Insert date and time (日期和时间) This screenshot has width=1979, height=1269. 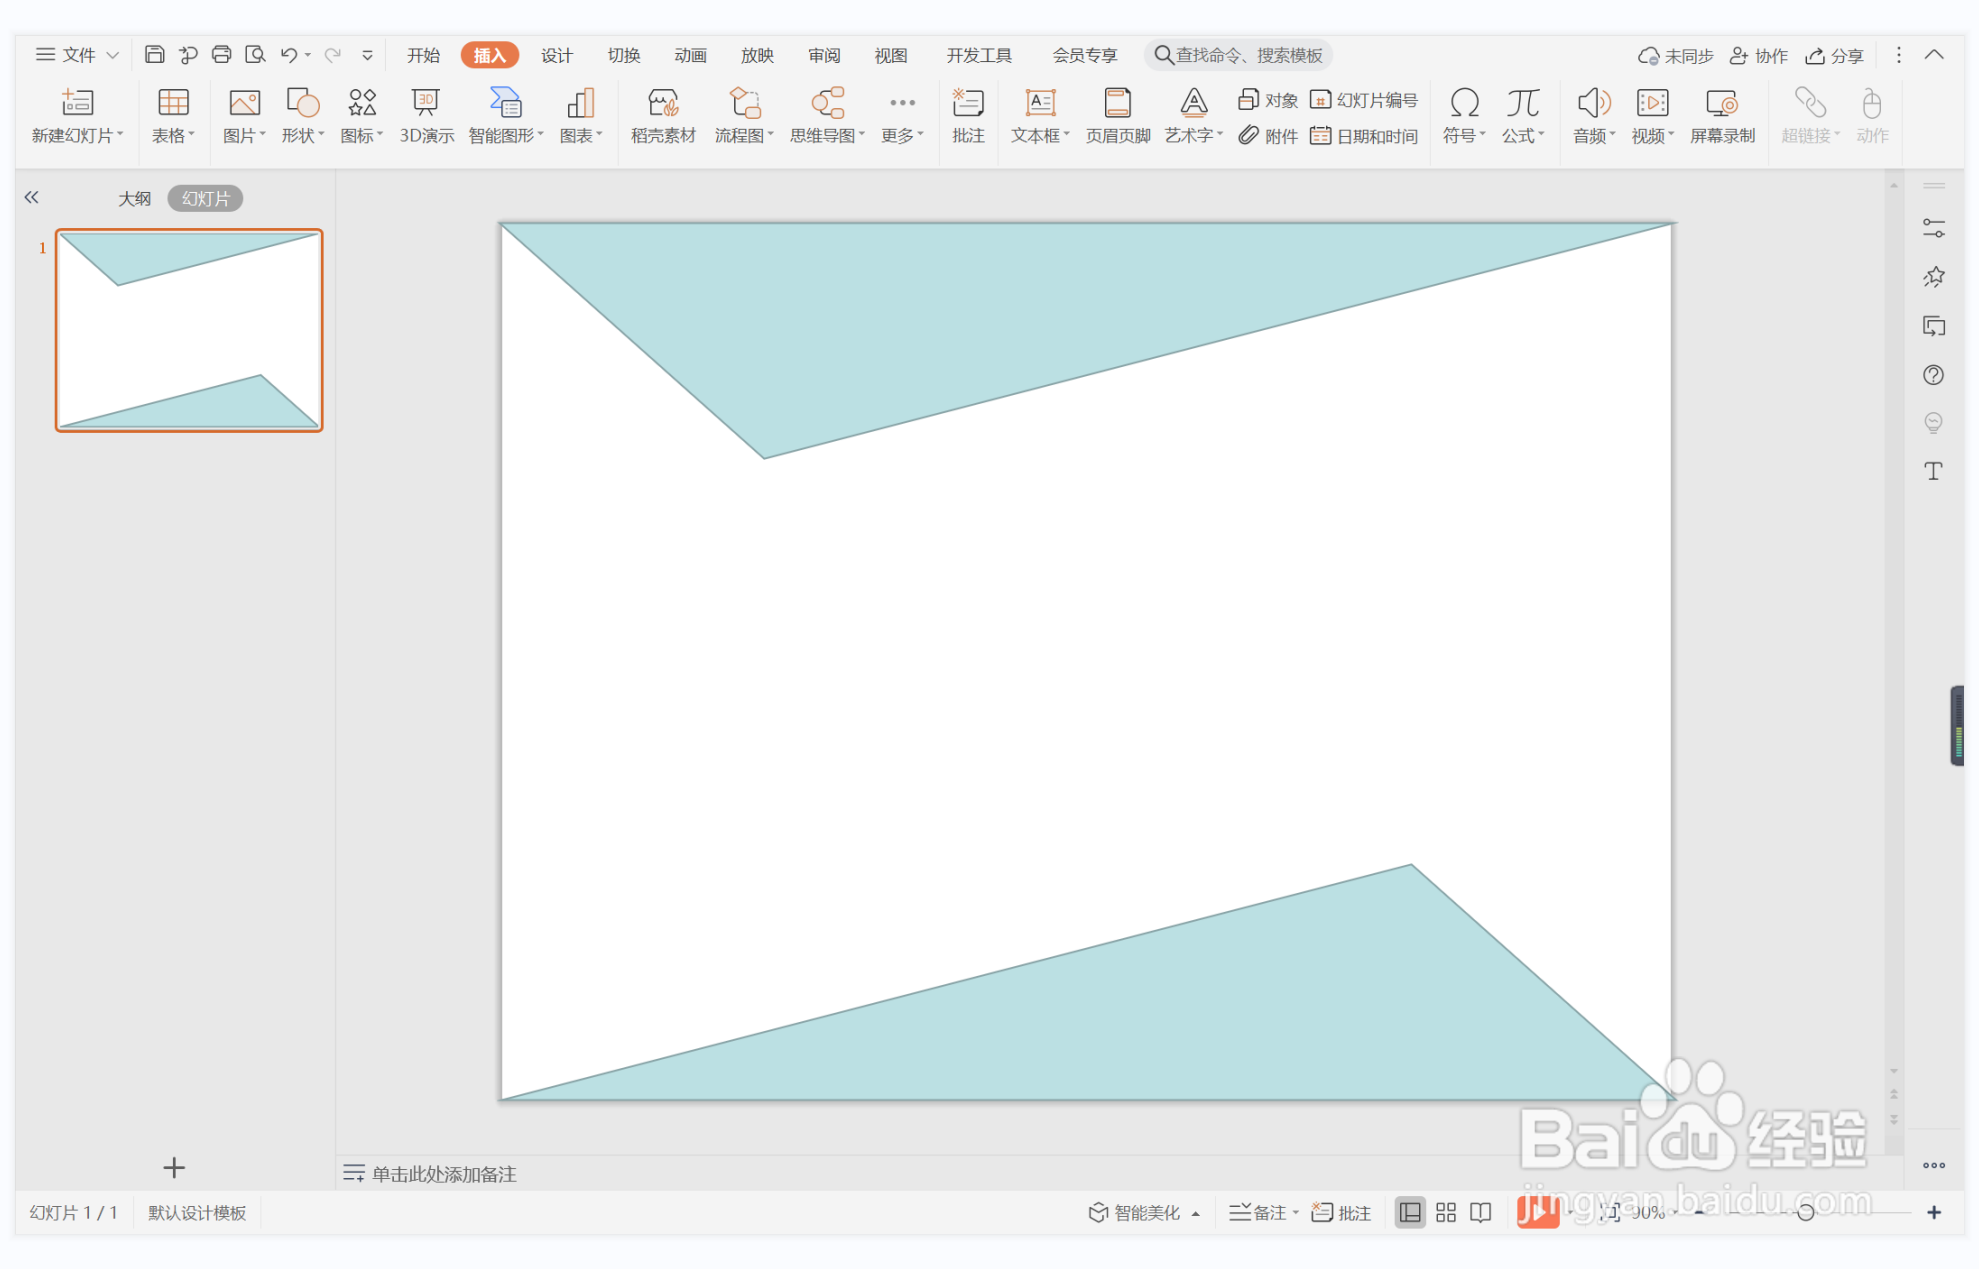point(1364,136)
